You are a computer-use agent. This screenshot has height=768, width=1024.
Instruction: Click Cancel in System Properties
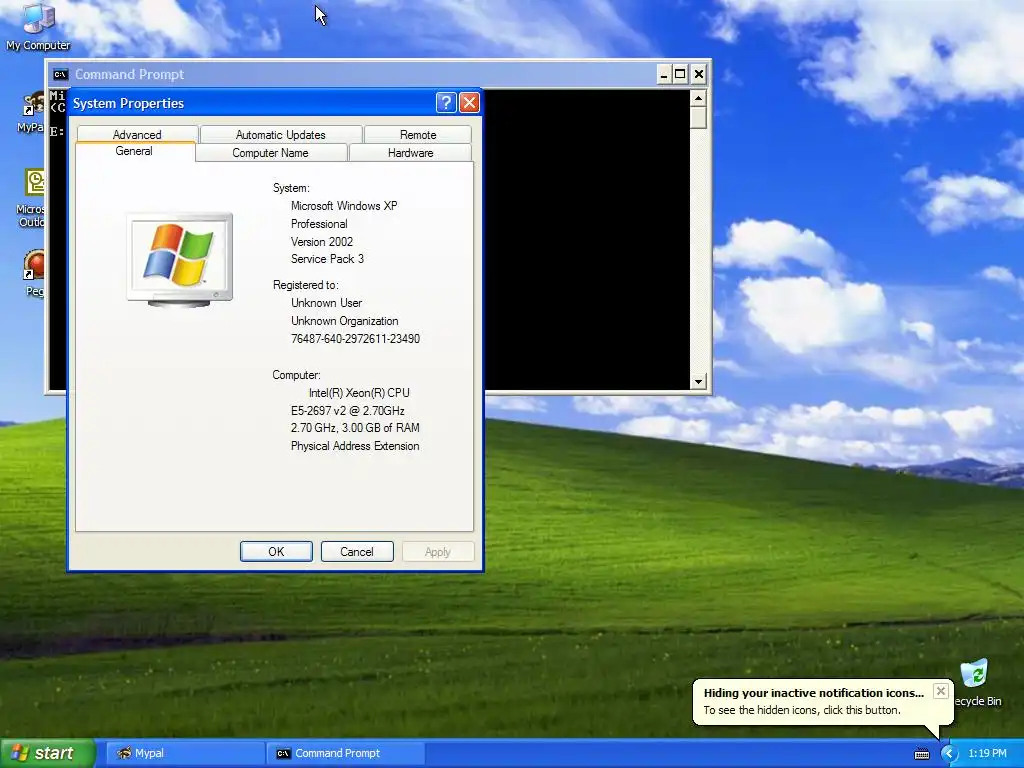[x=357, y=552]
